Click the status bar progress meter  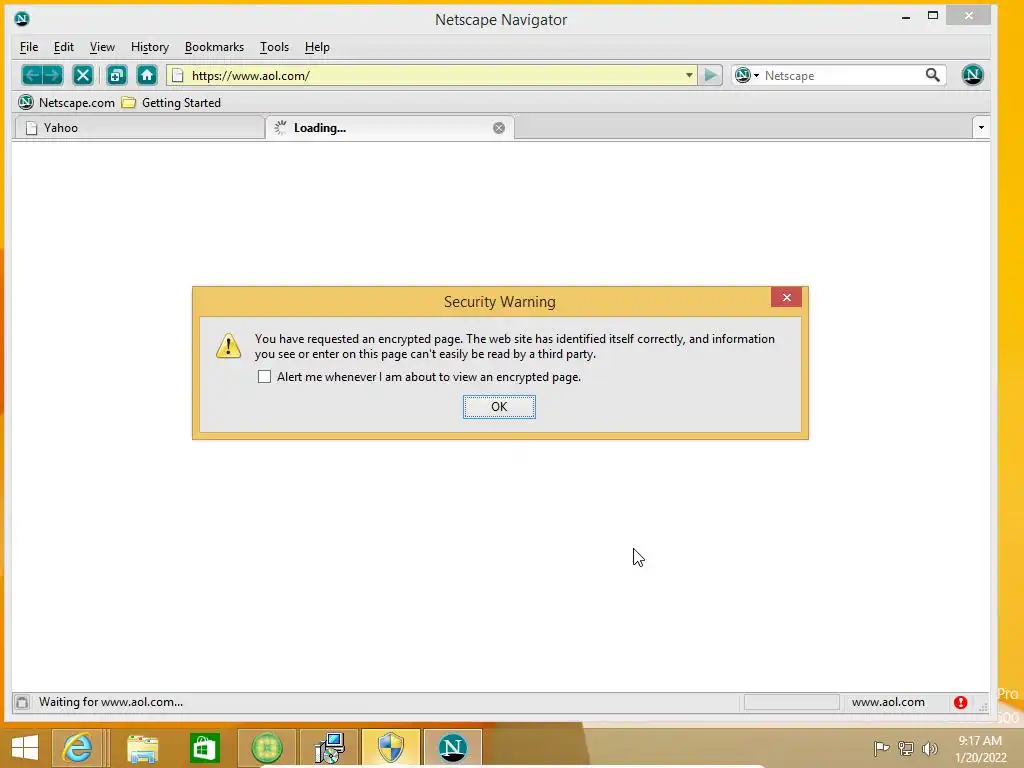tap(792, 702)
